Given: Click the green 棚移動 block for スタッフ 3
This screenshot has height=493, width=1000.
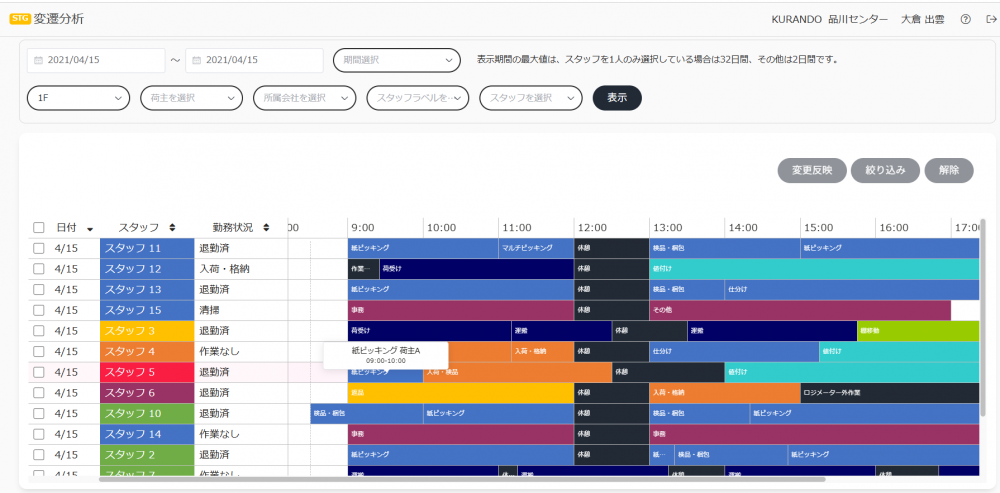Looking at the screenshot, I should 917,331.
